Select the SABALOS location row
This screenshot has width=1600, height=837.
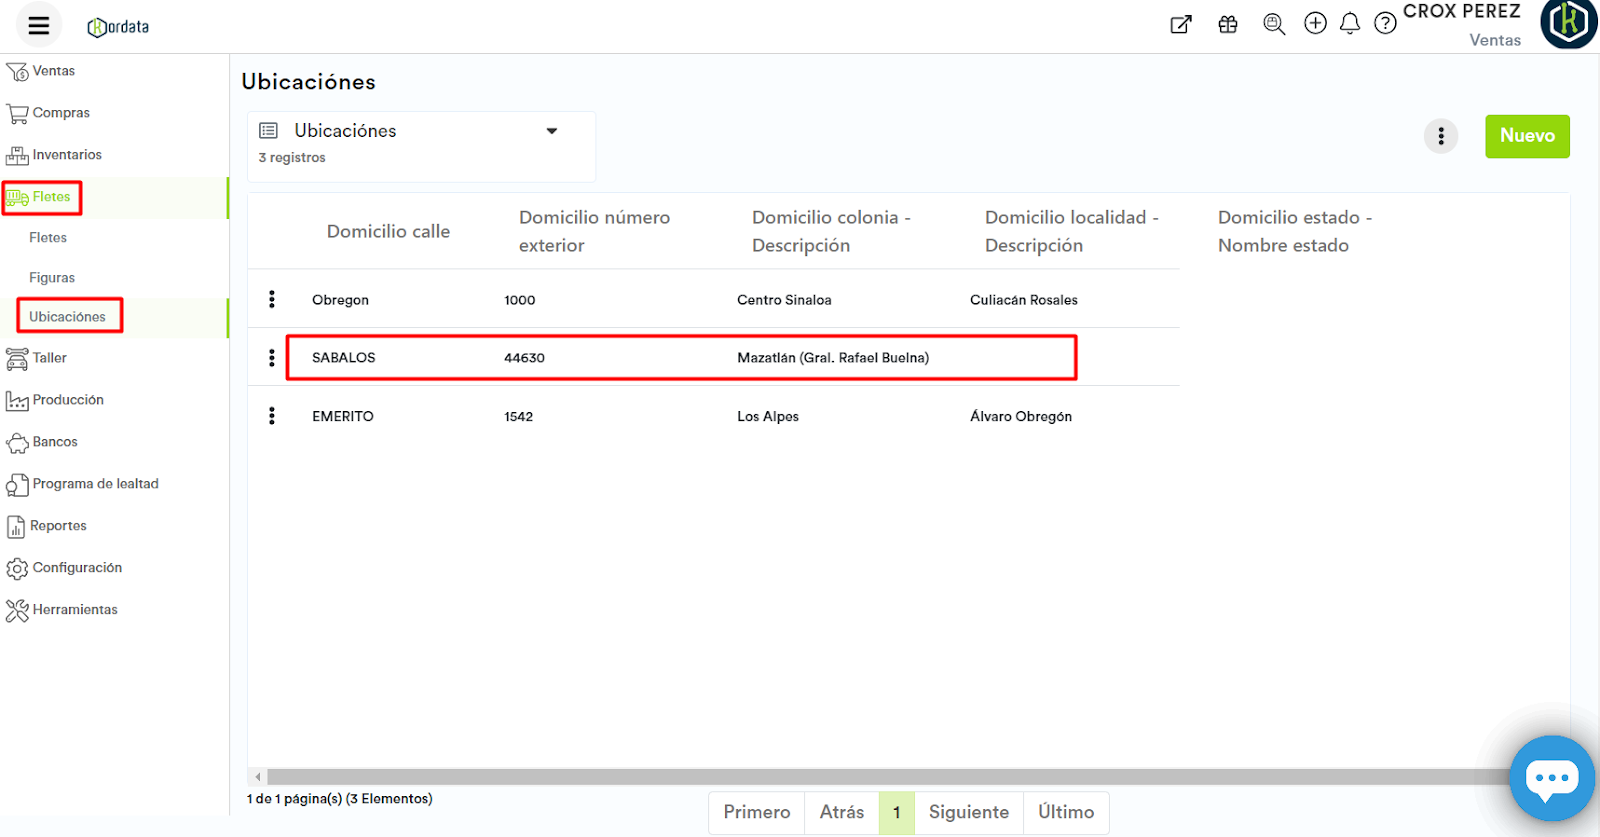(x=680, y=358)
